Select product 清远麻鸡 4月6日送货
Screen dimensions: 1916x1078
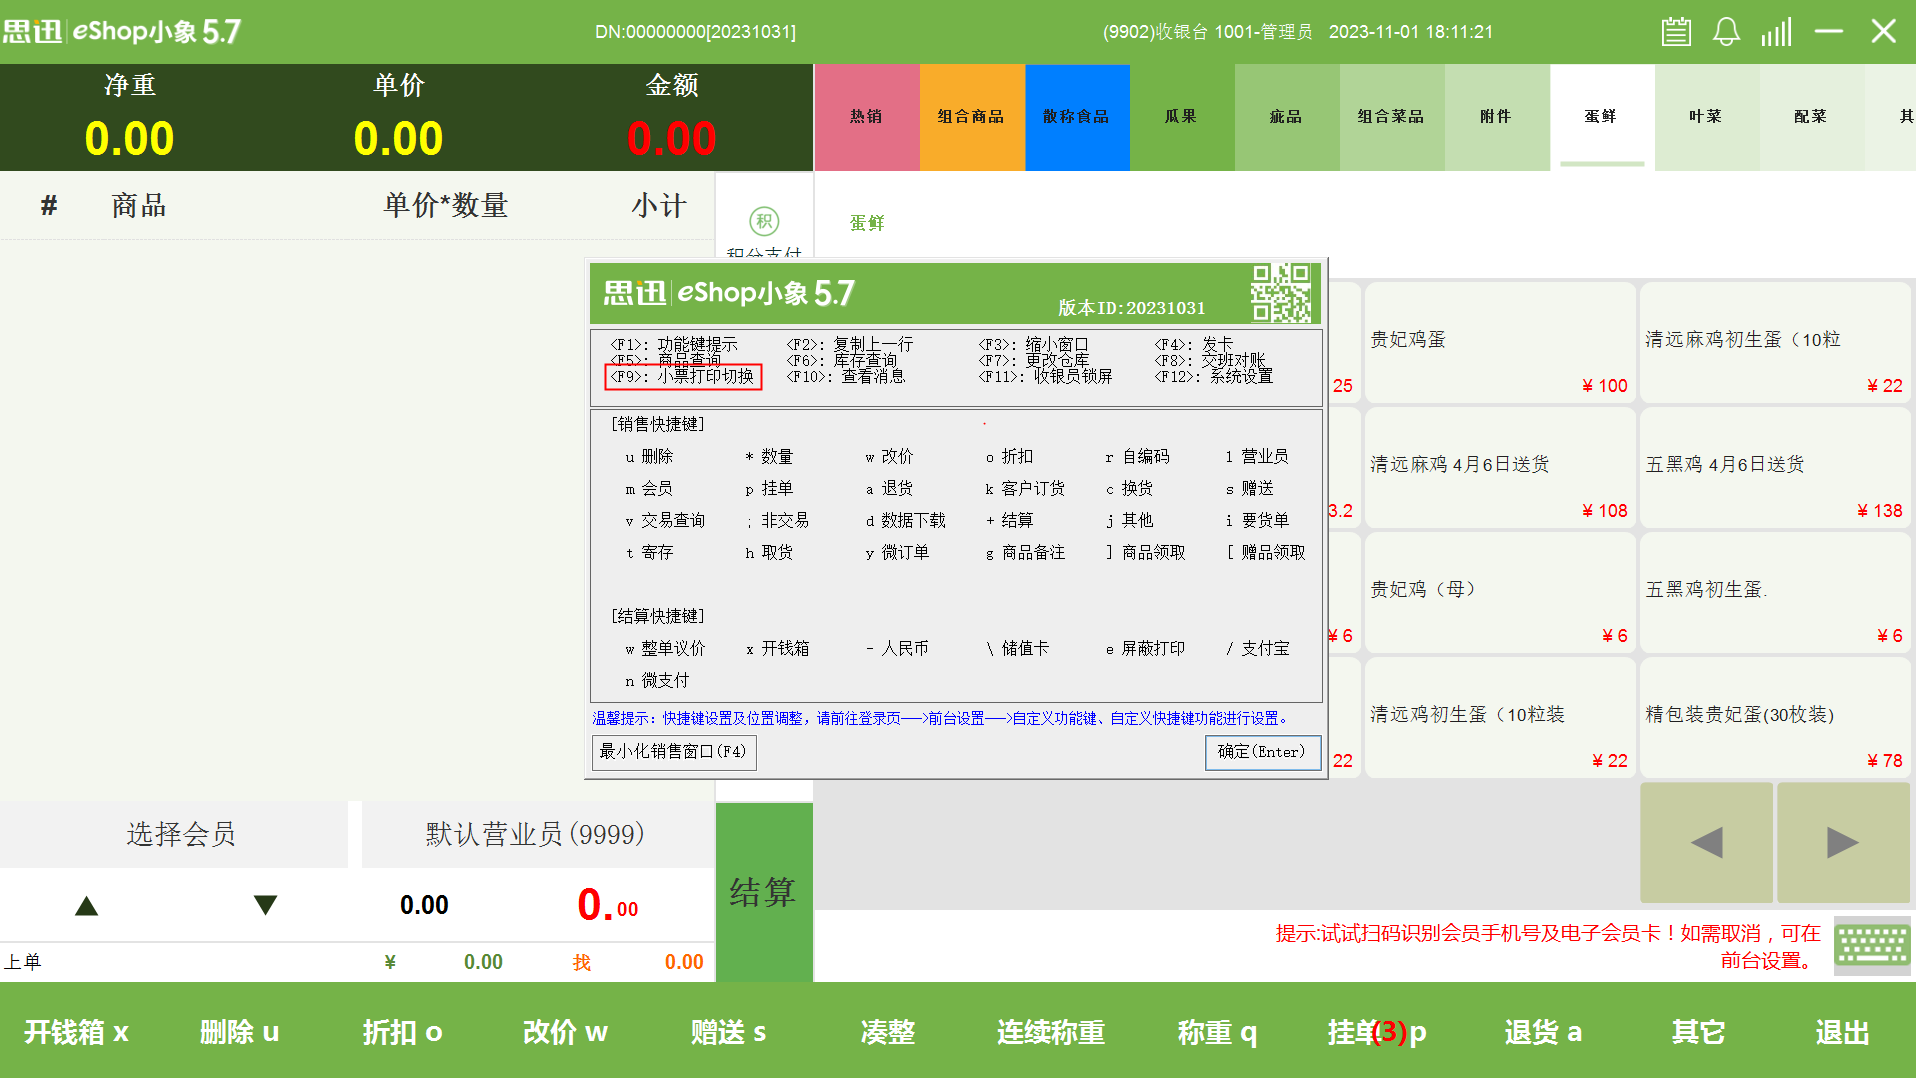1500,468
